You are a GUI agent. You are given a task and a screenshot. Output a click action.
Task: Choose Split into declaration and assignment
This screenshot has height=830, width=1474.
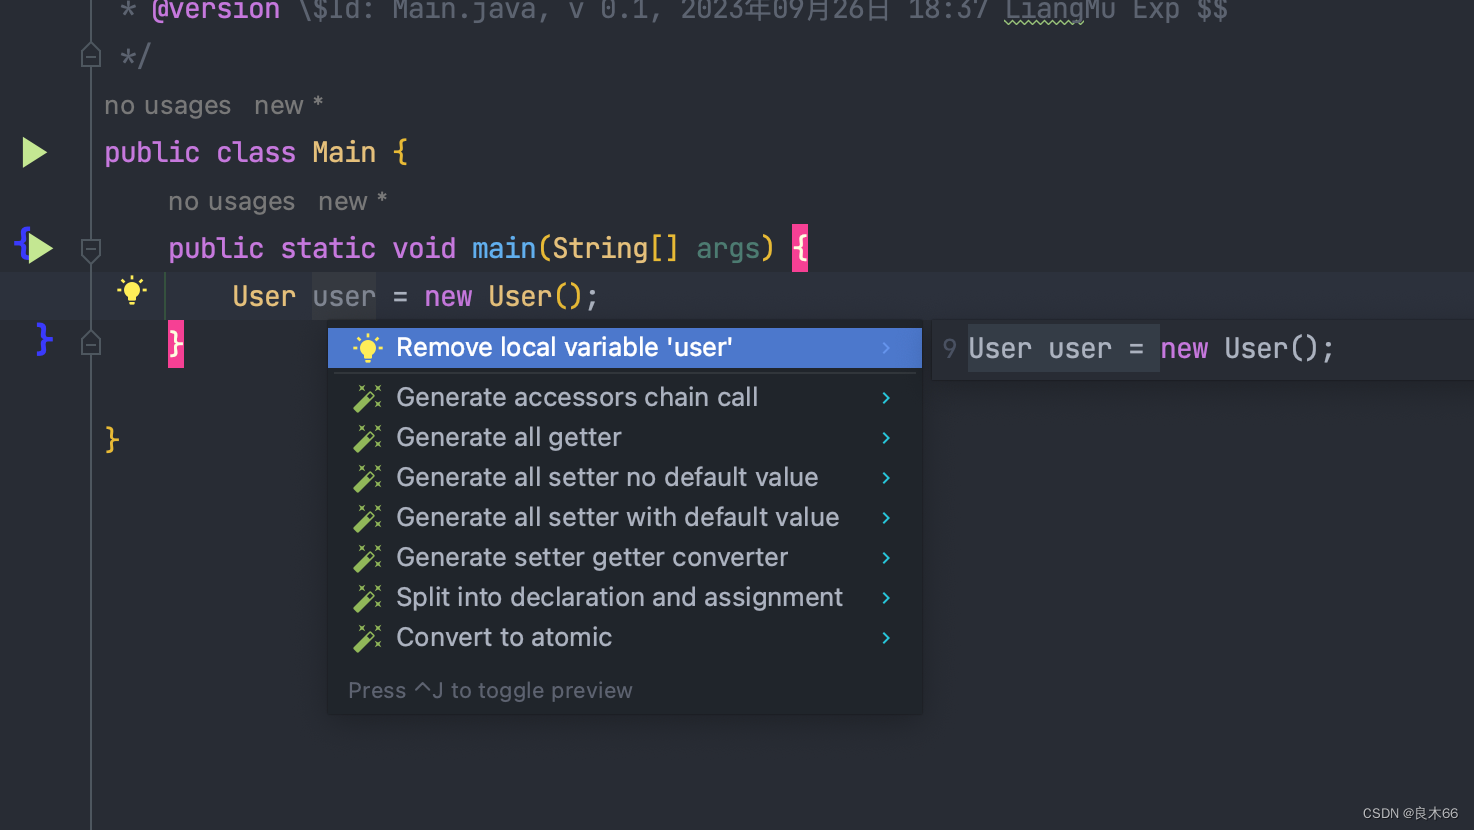pos(625,598)
